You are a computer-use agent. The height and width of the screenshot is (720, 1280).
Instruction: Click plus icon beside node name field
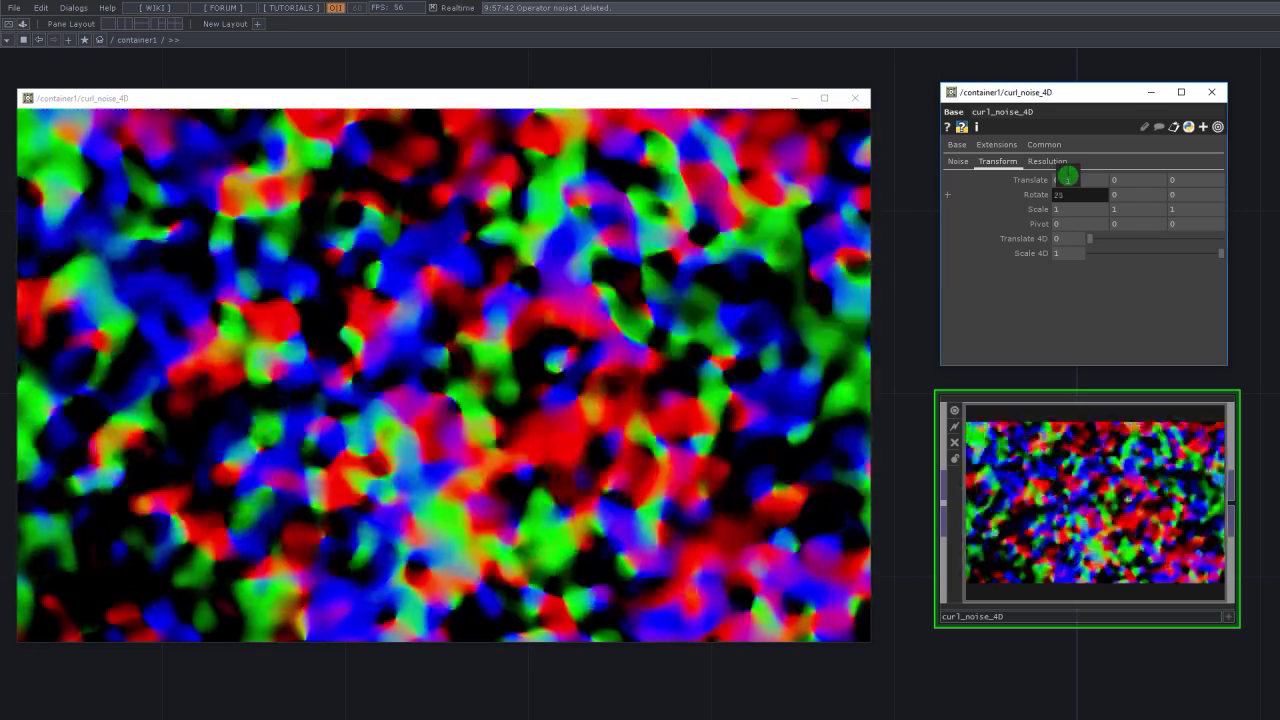pos(1229,617)
